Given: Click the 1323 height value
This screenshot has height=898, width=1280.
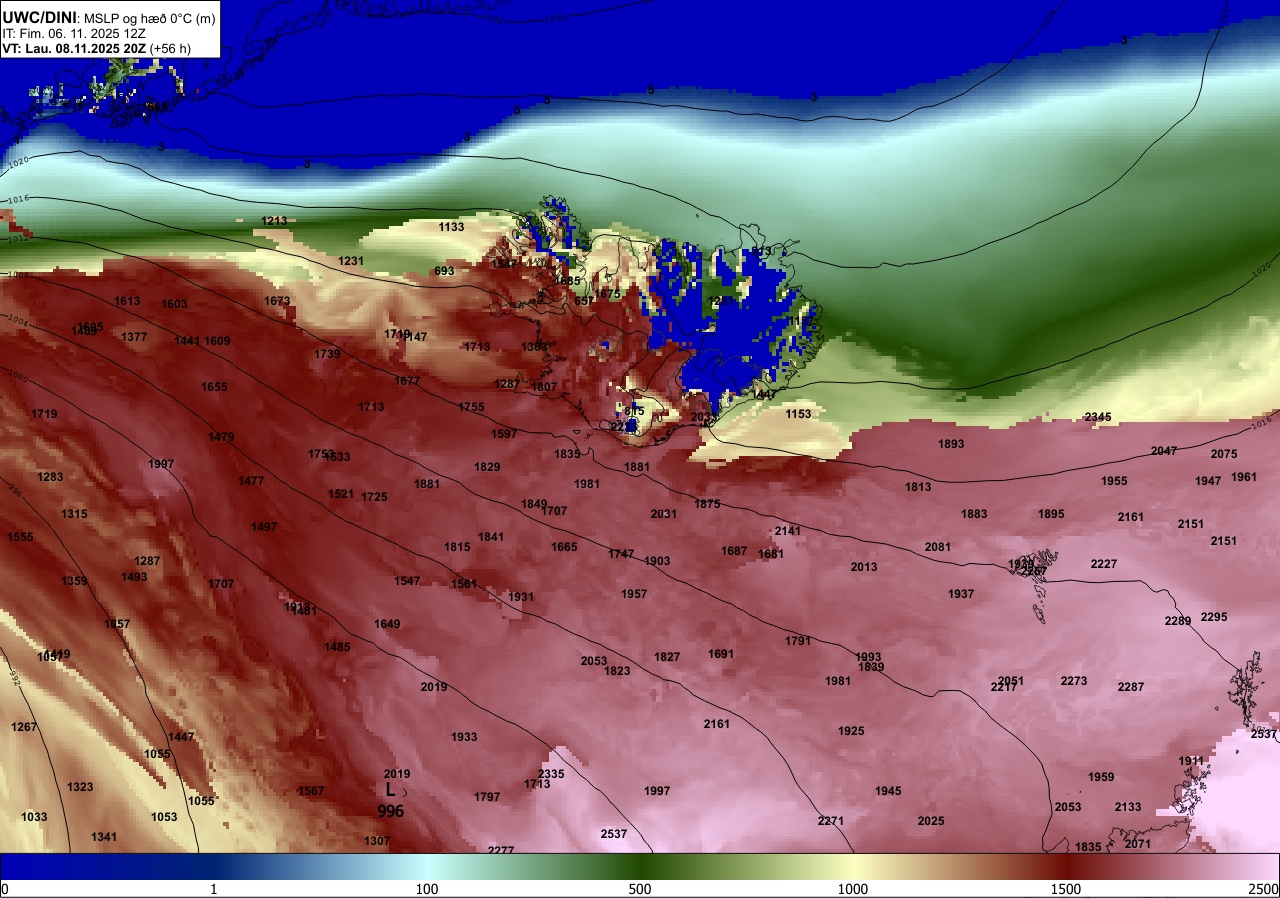Looking at the screenshot, I should click(x=80, y=787).
